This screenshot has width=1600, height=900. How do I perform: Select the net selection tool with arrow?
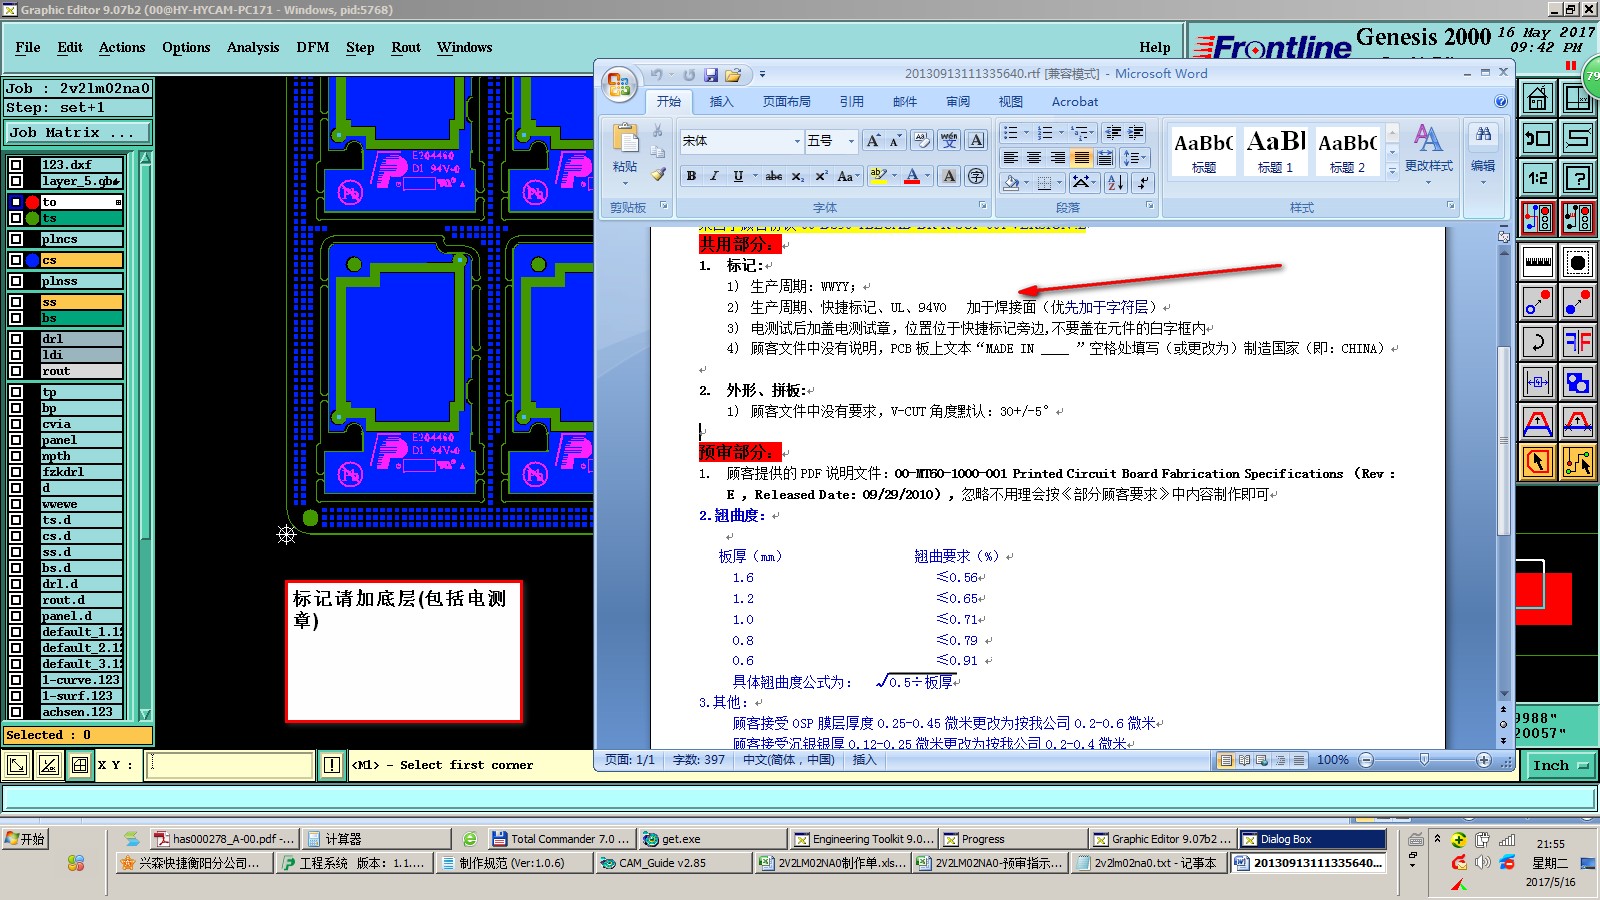1578,462
